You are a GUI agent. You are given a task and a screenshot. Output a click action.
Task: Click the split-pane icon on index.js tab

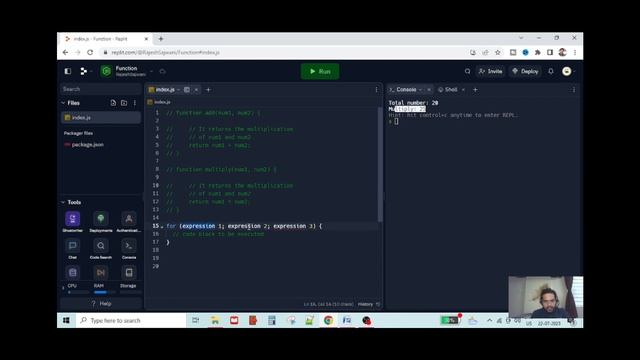[x=187, y=90]
